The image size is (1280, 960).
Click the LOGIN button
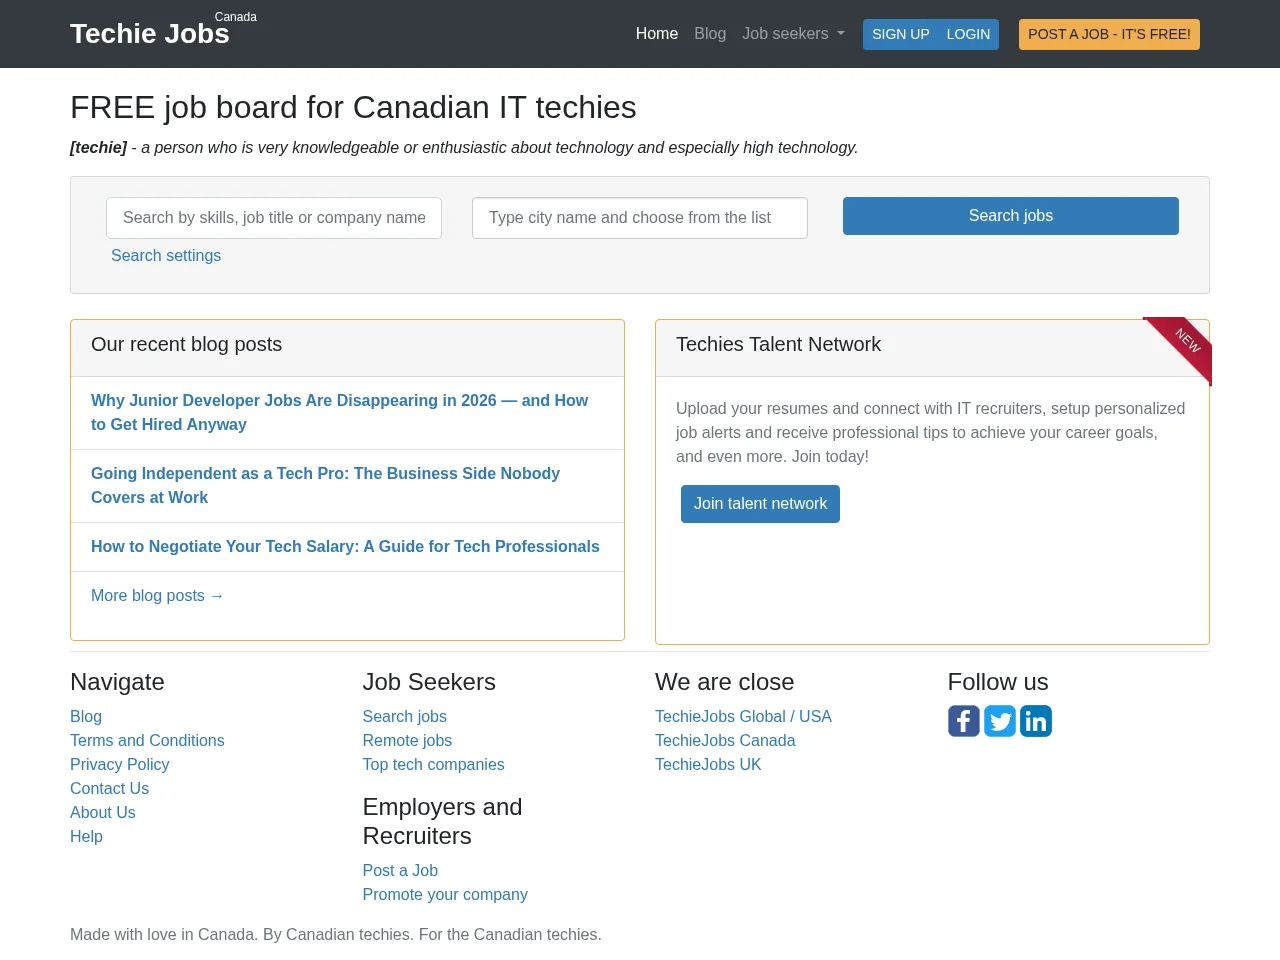pos(968,34)
